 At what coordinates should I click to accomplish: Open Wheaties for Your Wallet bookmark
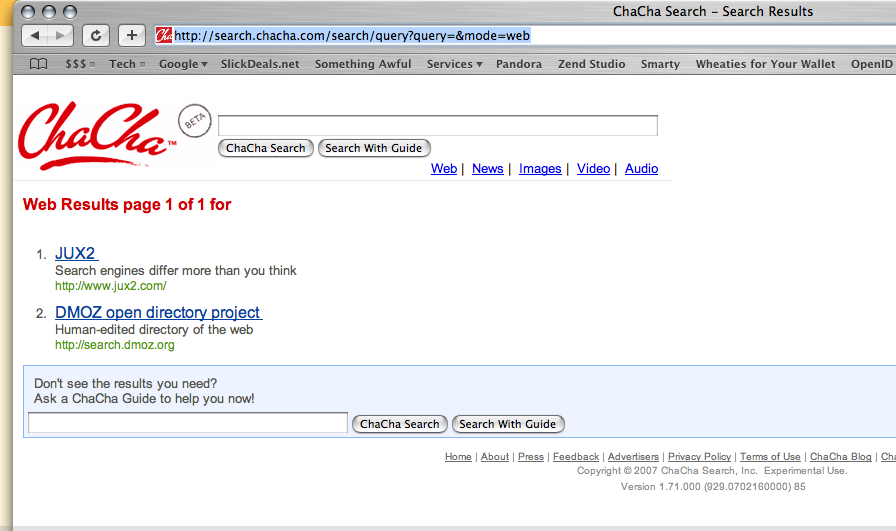pos(765,64)
